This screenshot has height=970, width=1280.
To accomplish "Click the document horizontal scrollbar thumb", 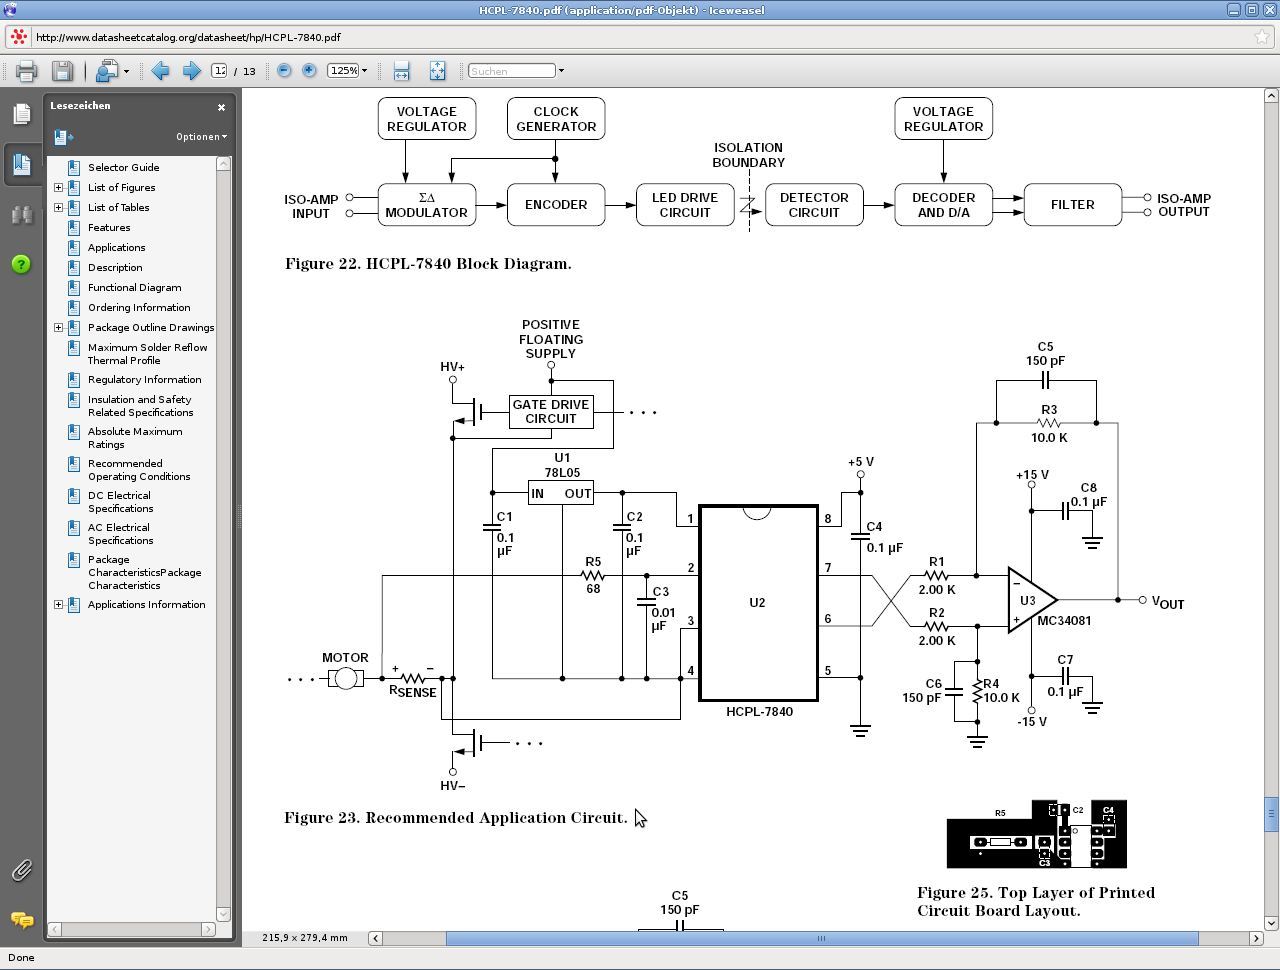I will click(x=822, y=938).
